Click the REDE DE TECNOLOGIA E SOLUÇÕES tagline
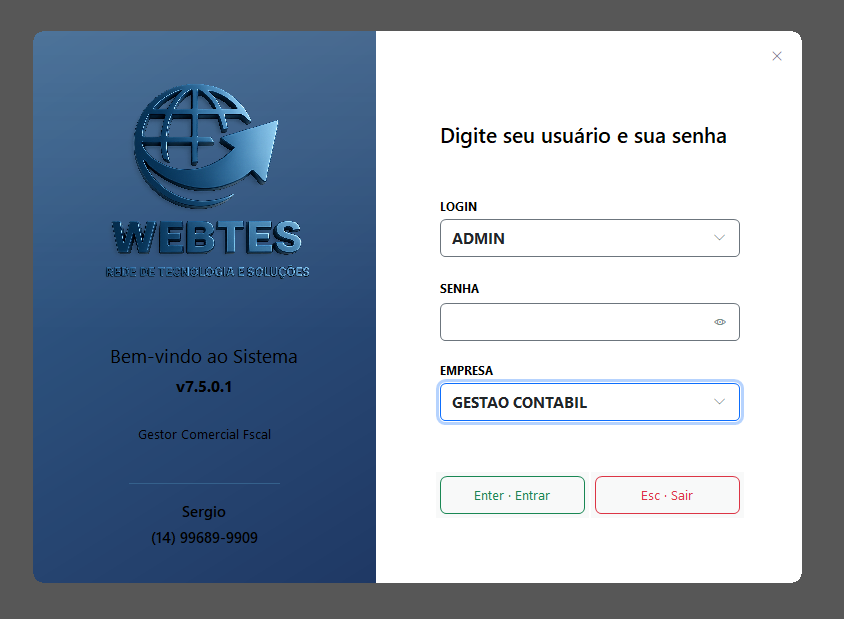Screen dimensions: 844x619 [207, 272]
